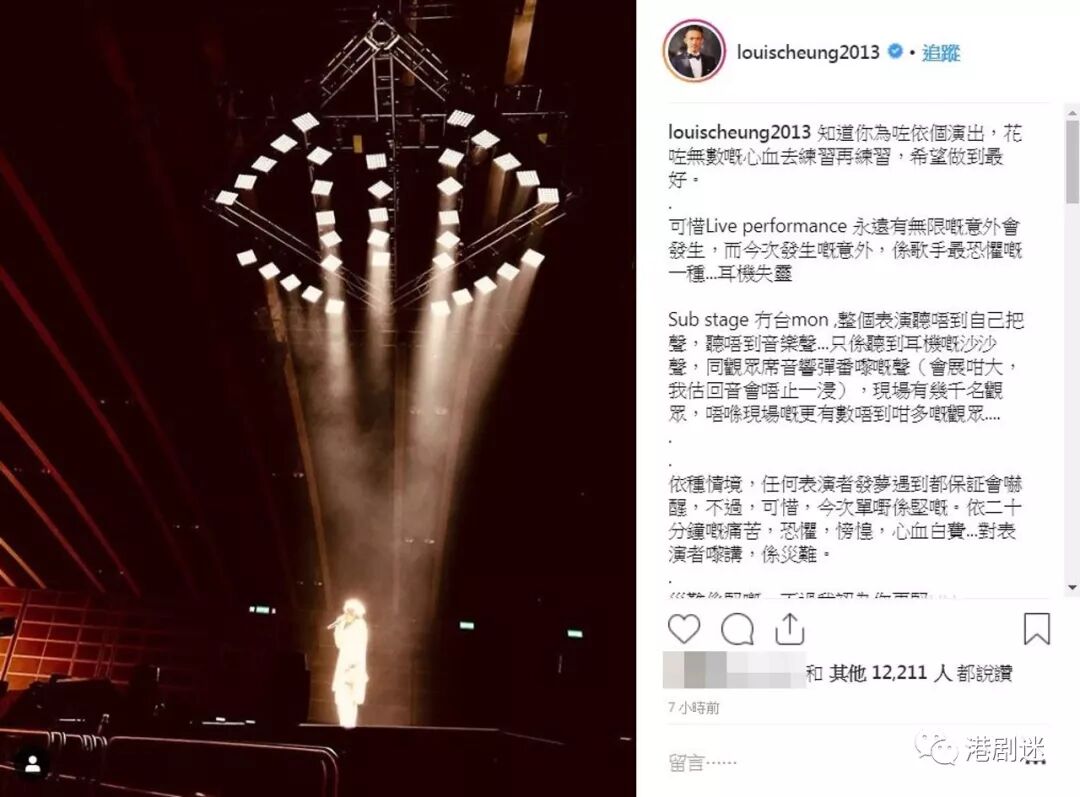Image resolution: width=1080 pixels, height=797 pixels.
Task: Click the WeChat logo watermark icon
Action: (x=935, y=748)
